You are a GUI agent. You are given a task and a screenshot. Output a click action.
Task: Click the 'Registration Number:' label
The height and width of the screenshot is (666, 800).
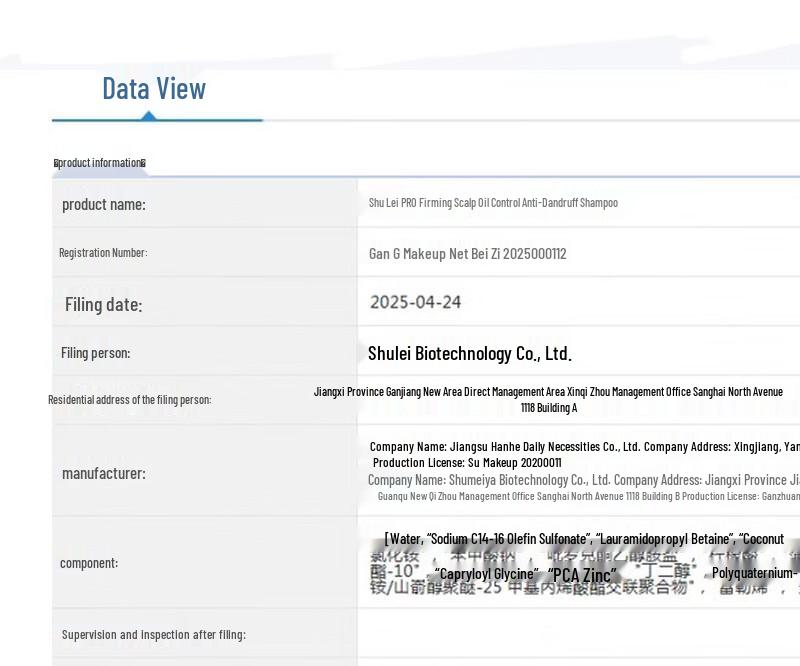click(103, 253)
